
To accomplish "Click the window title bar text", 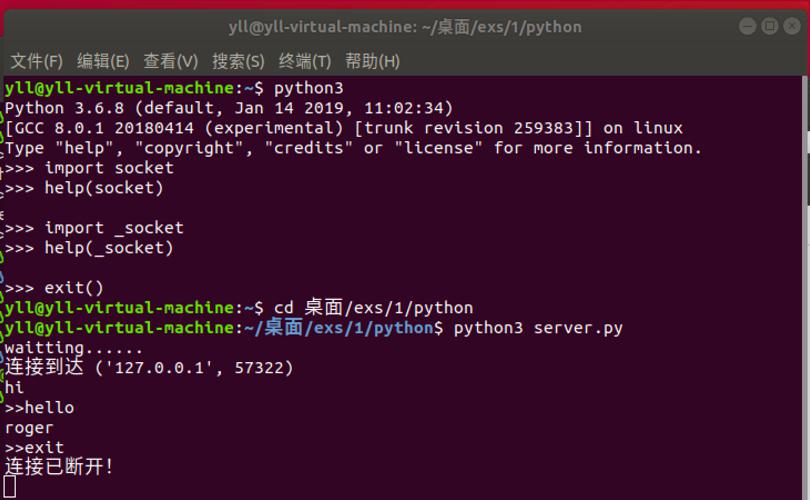I will click(x=405, y=26).
